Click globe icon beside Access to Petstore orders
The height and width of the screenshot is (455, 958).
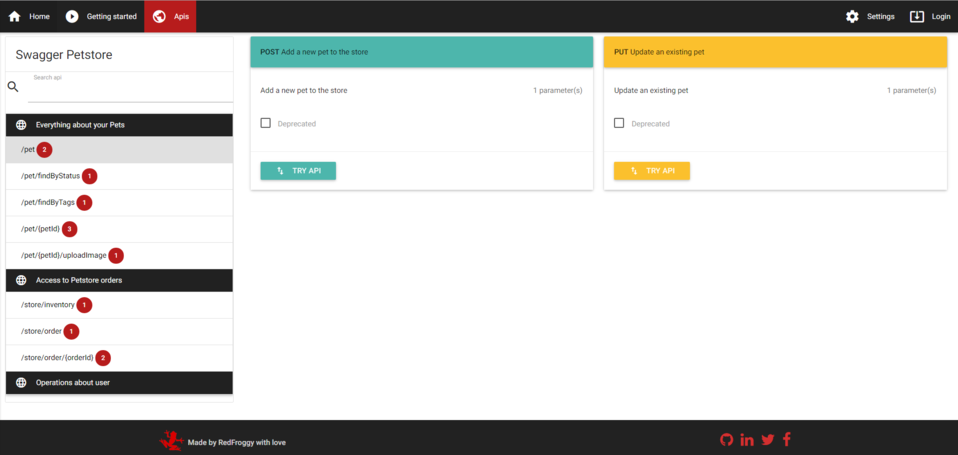point(21,280)
